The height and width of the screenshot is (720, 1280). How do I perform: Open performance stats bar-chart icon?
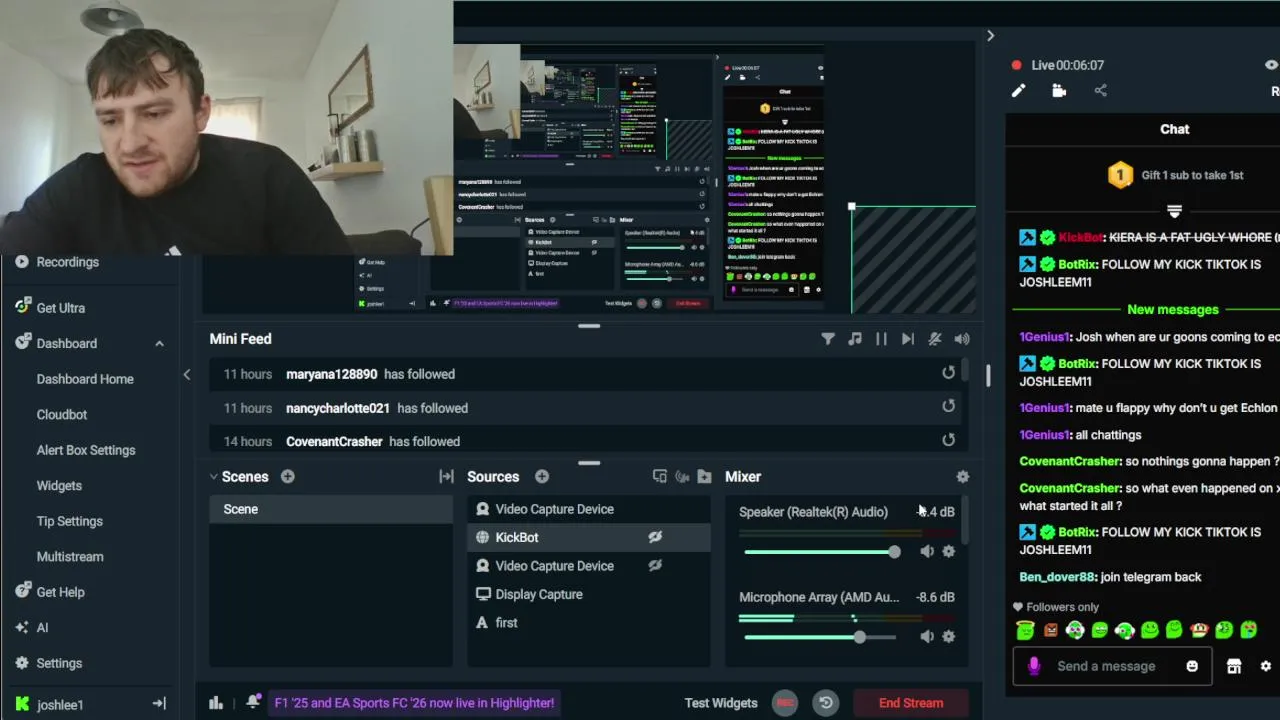coord(216,703)
